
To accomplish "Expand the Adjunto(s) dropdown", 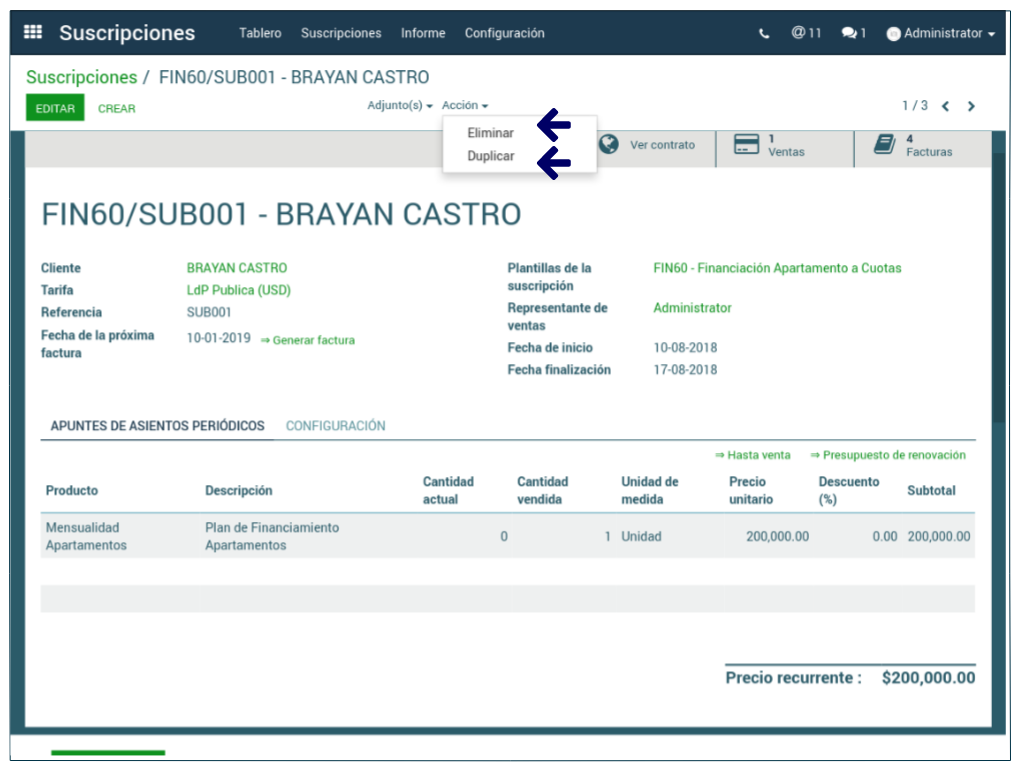I will point(399,106).
